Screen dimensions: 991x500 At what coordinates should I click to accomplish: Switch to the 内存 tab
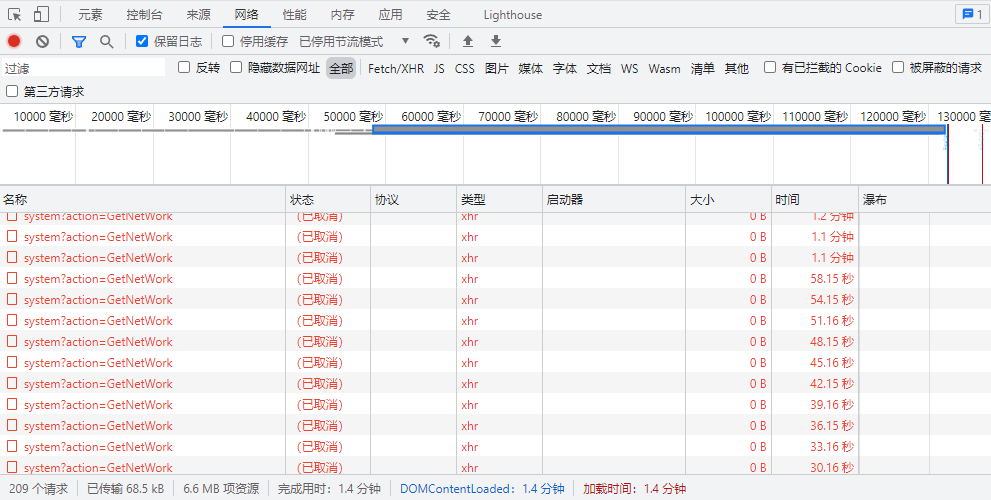pyautogui.click(x=343, y=15)
